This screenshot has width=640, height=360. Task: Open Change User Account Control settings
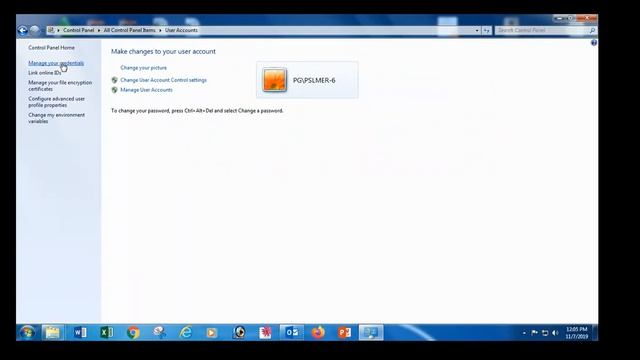click(163, 80)
